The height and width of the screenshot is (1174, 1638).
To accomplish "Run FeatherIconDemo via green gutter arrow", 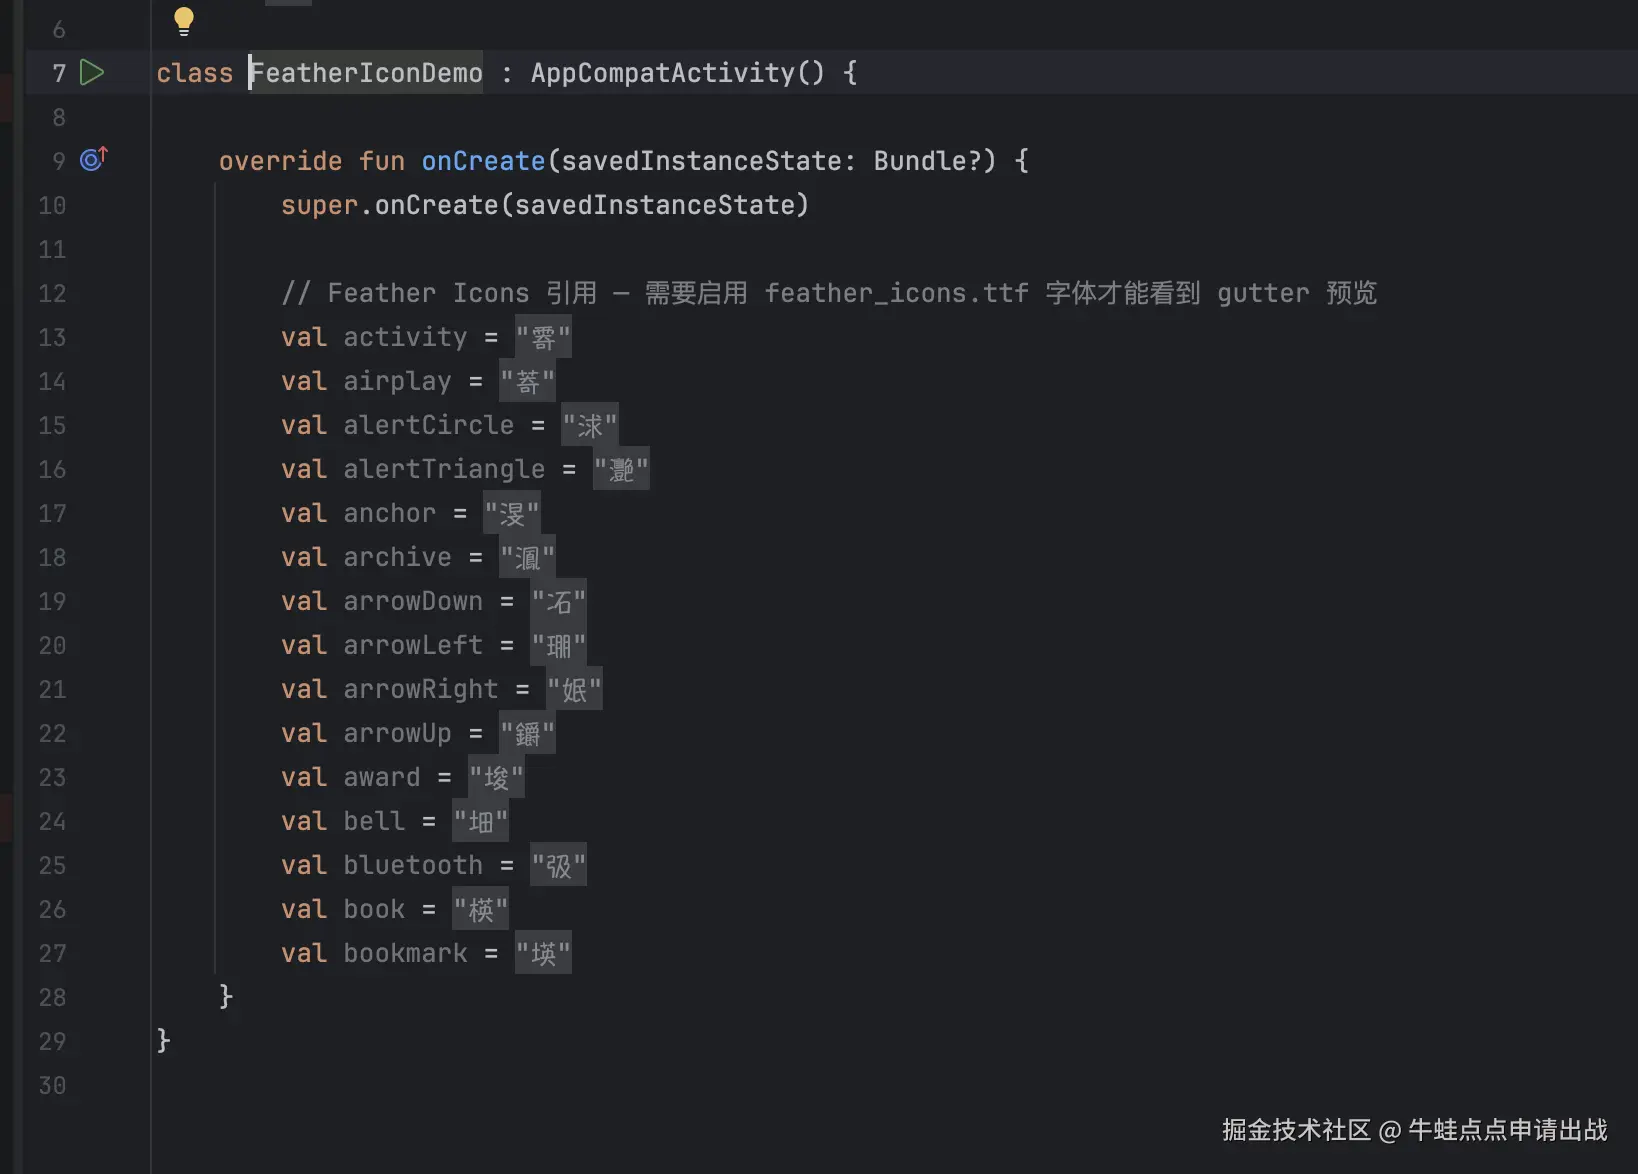I will [x=92, y=72].
